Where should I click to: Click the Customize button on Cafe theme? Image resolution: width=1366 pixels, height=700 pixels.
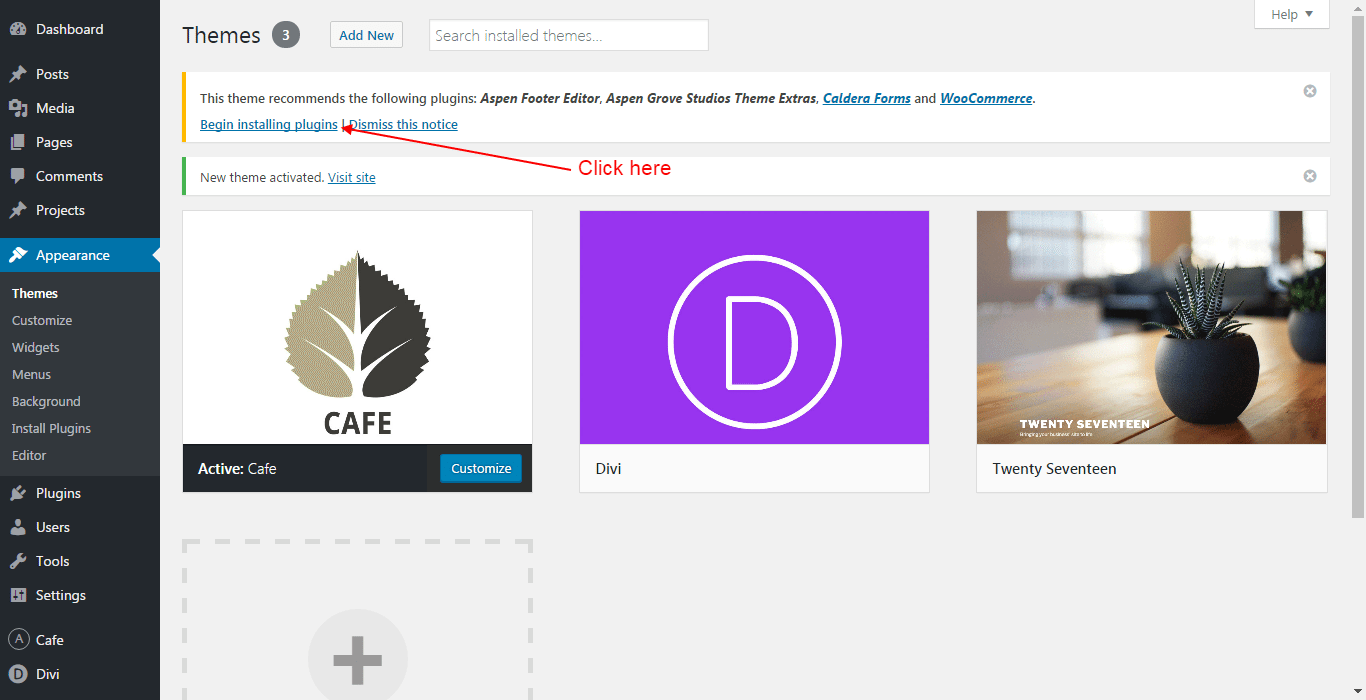click(481, 468)
